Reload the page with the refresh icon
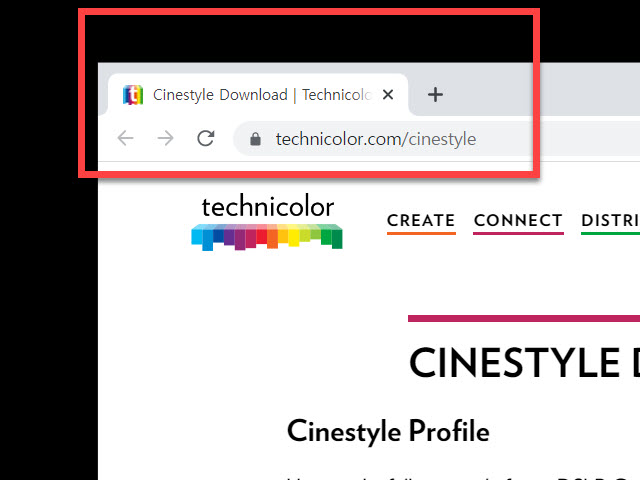 point(206,138)
